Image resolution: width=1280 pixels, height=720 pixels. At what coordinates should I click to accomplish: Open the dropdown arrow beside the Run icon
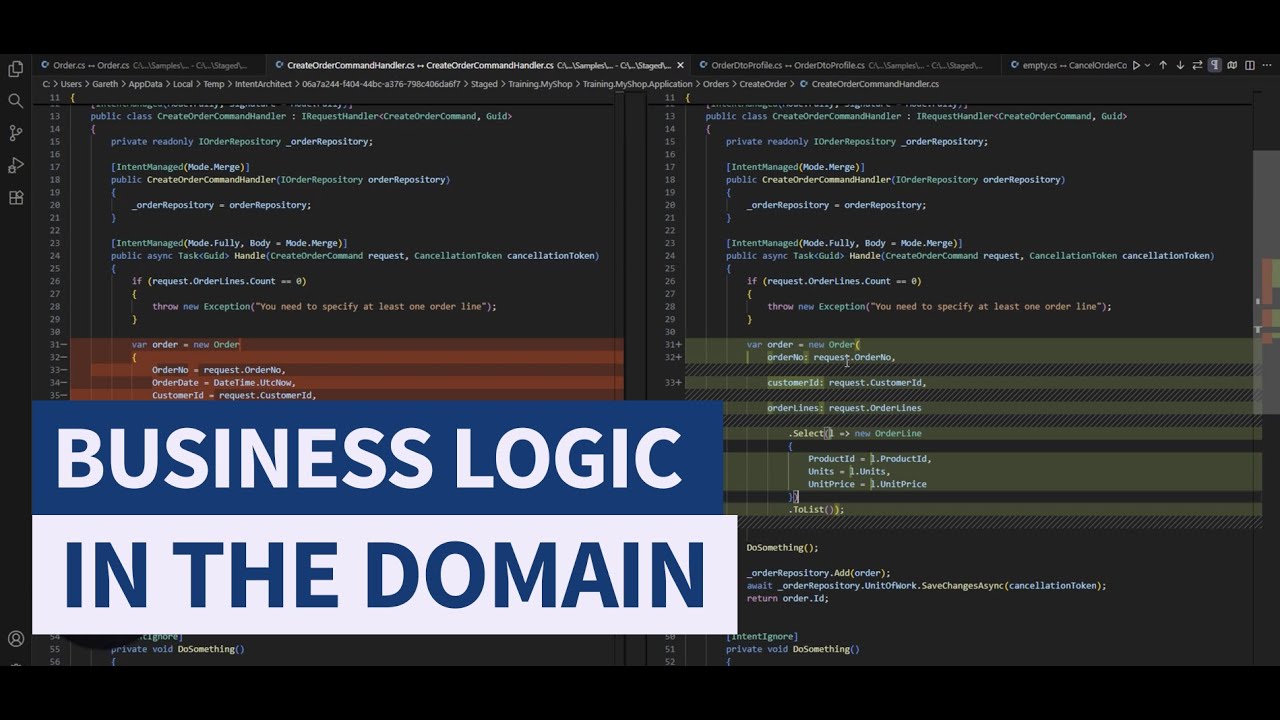coord(1147,65)
